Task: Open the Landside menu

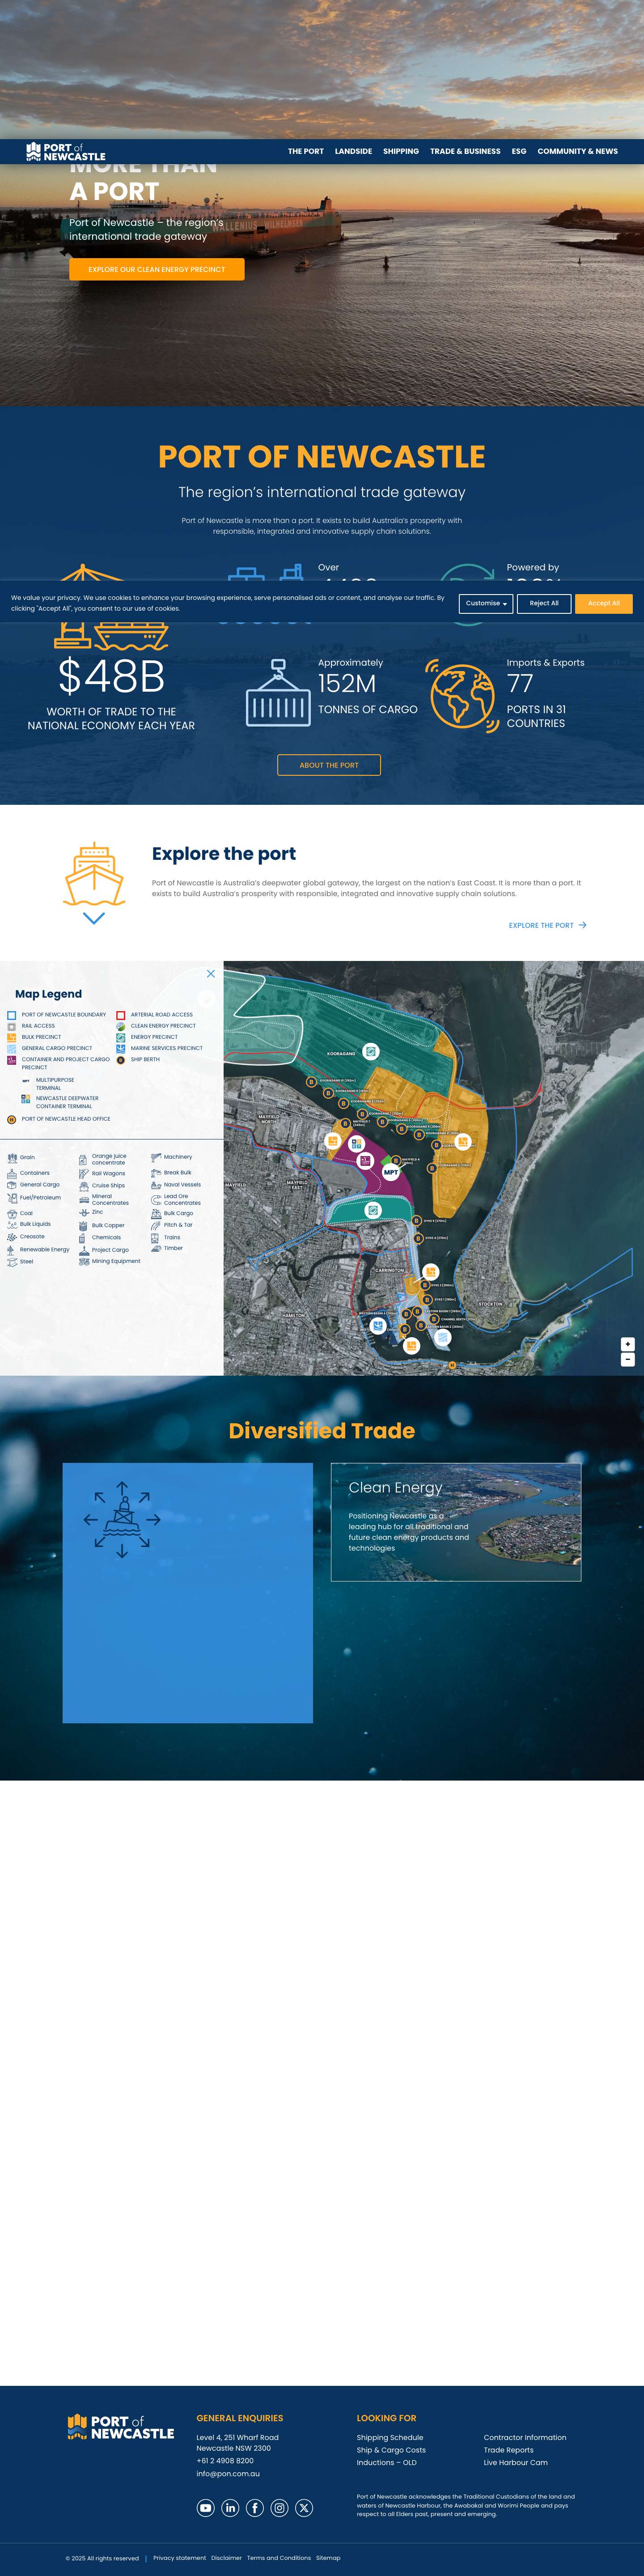Action: (353, 152)
